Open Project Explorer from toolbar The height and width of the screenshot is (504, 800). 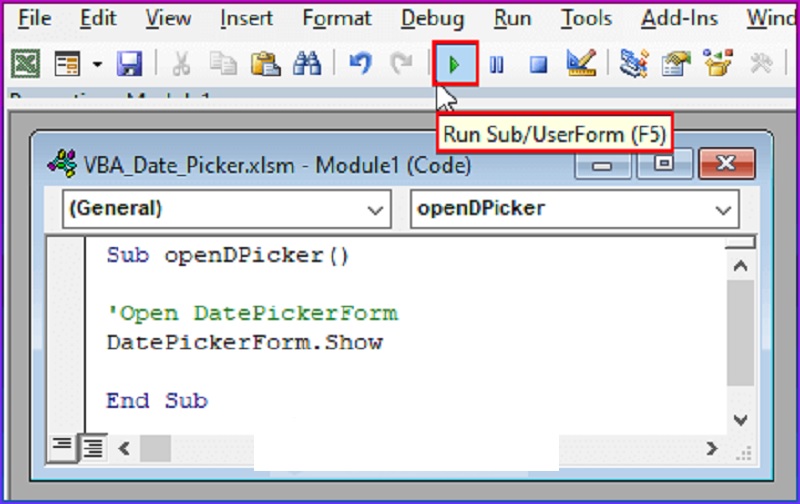[x=633, y=65]
